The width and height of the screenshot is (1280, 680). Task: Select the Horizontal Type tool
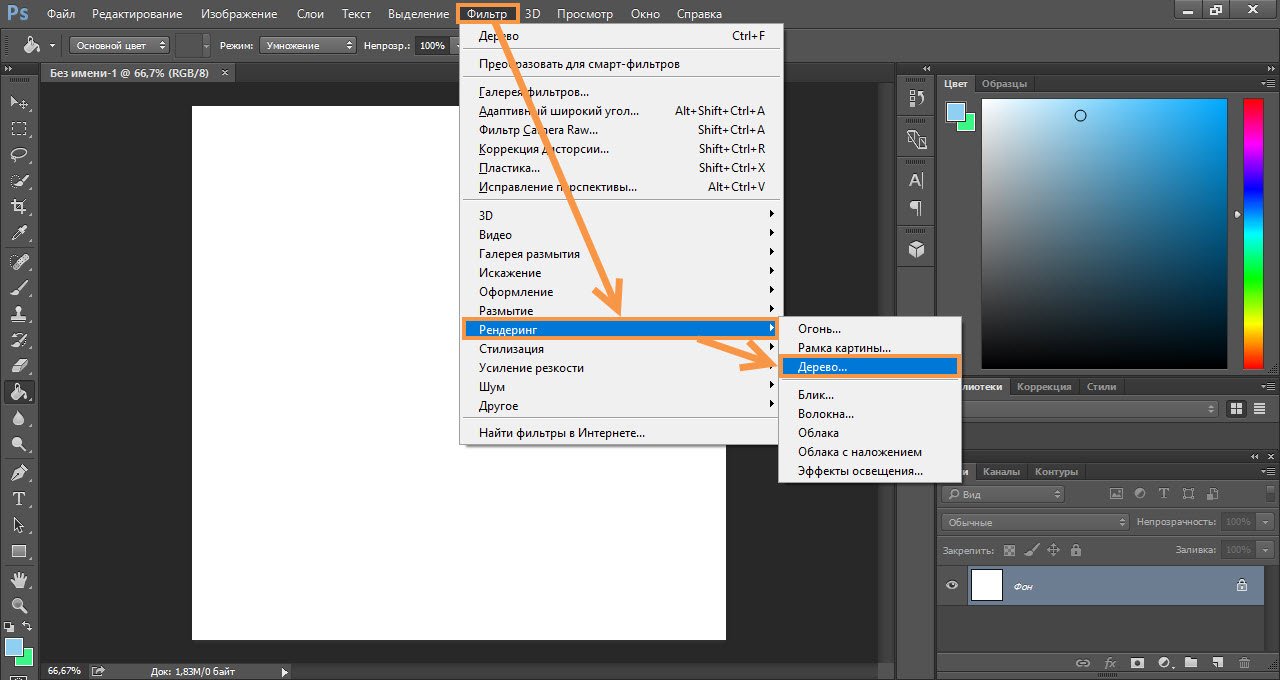19,498
